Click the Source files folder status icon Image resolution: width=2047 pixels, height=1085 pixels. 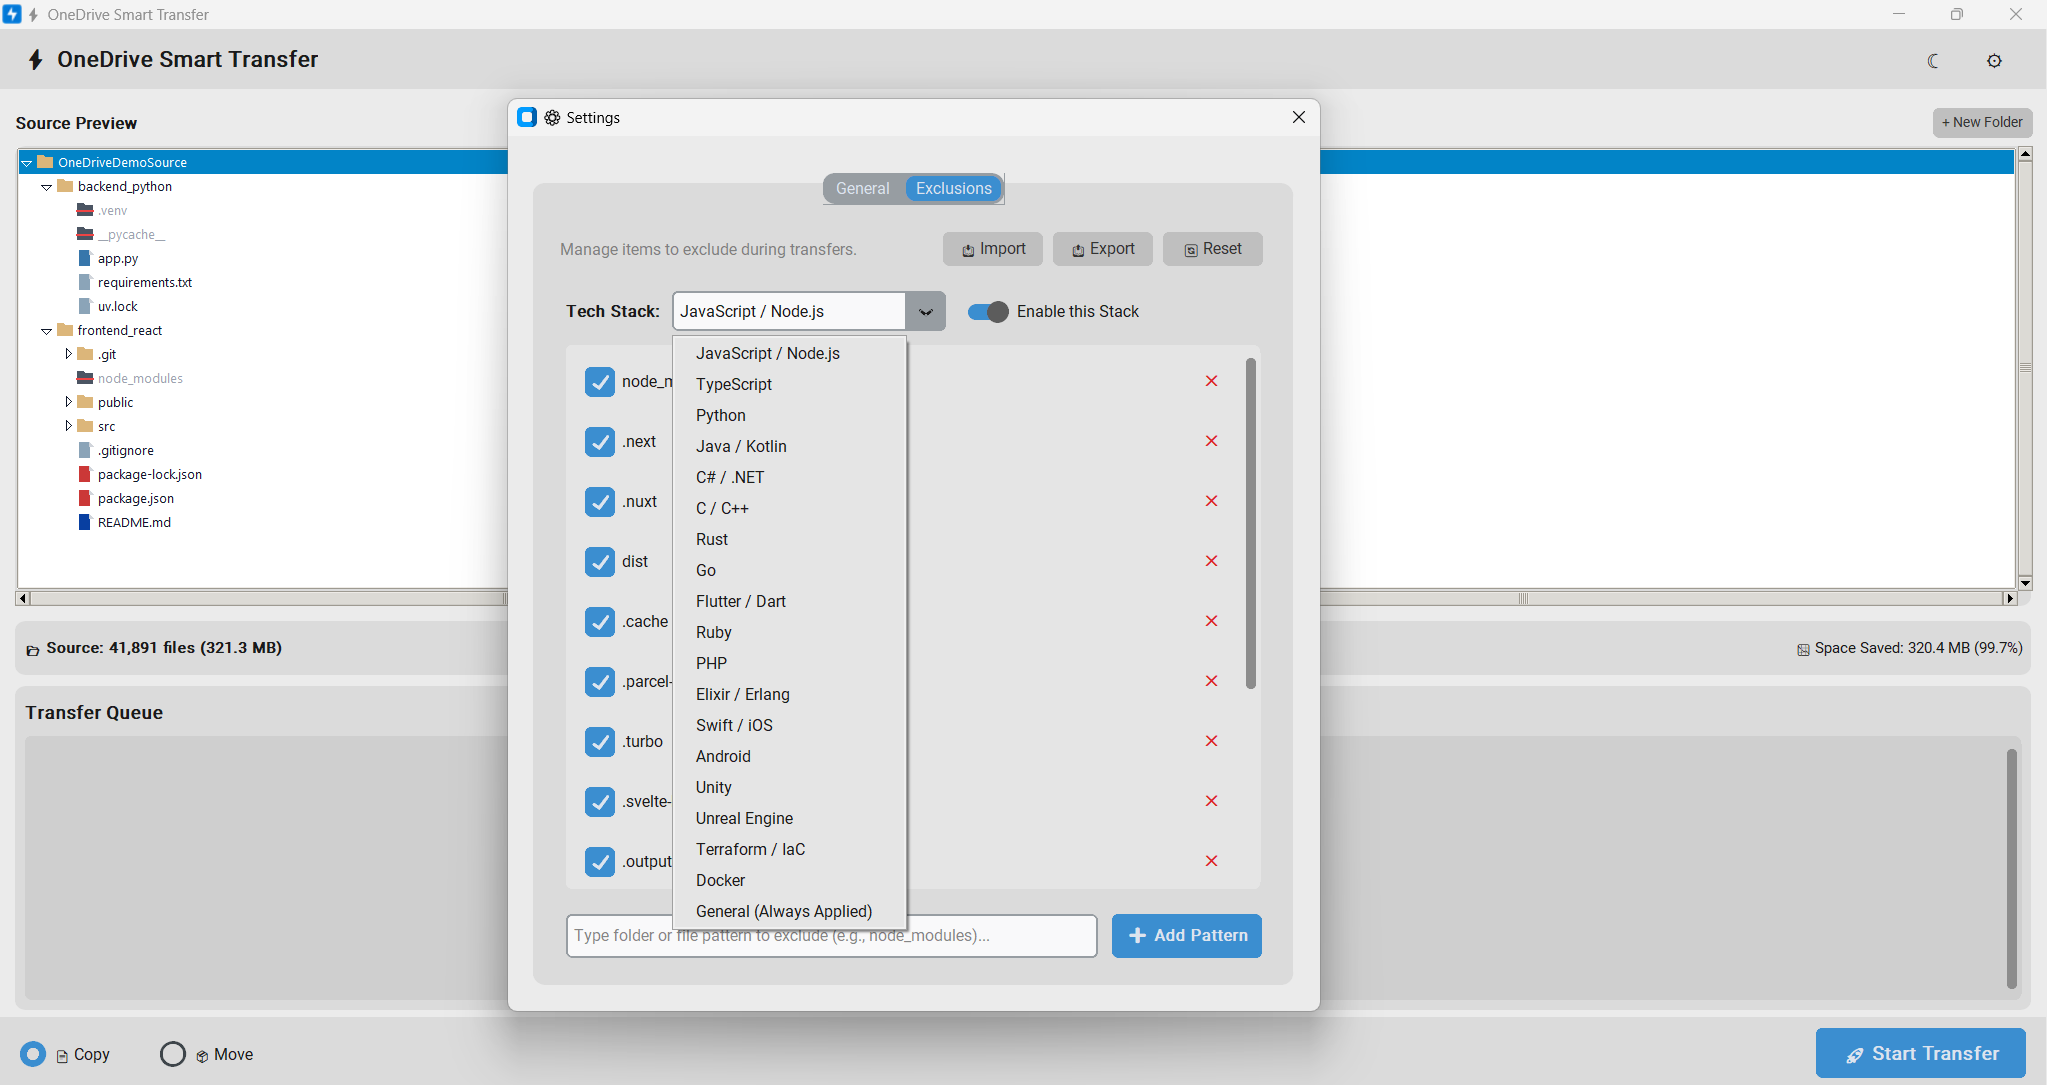click(33, 649)
